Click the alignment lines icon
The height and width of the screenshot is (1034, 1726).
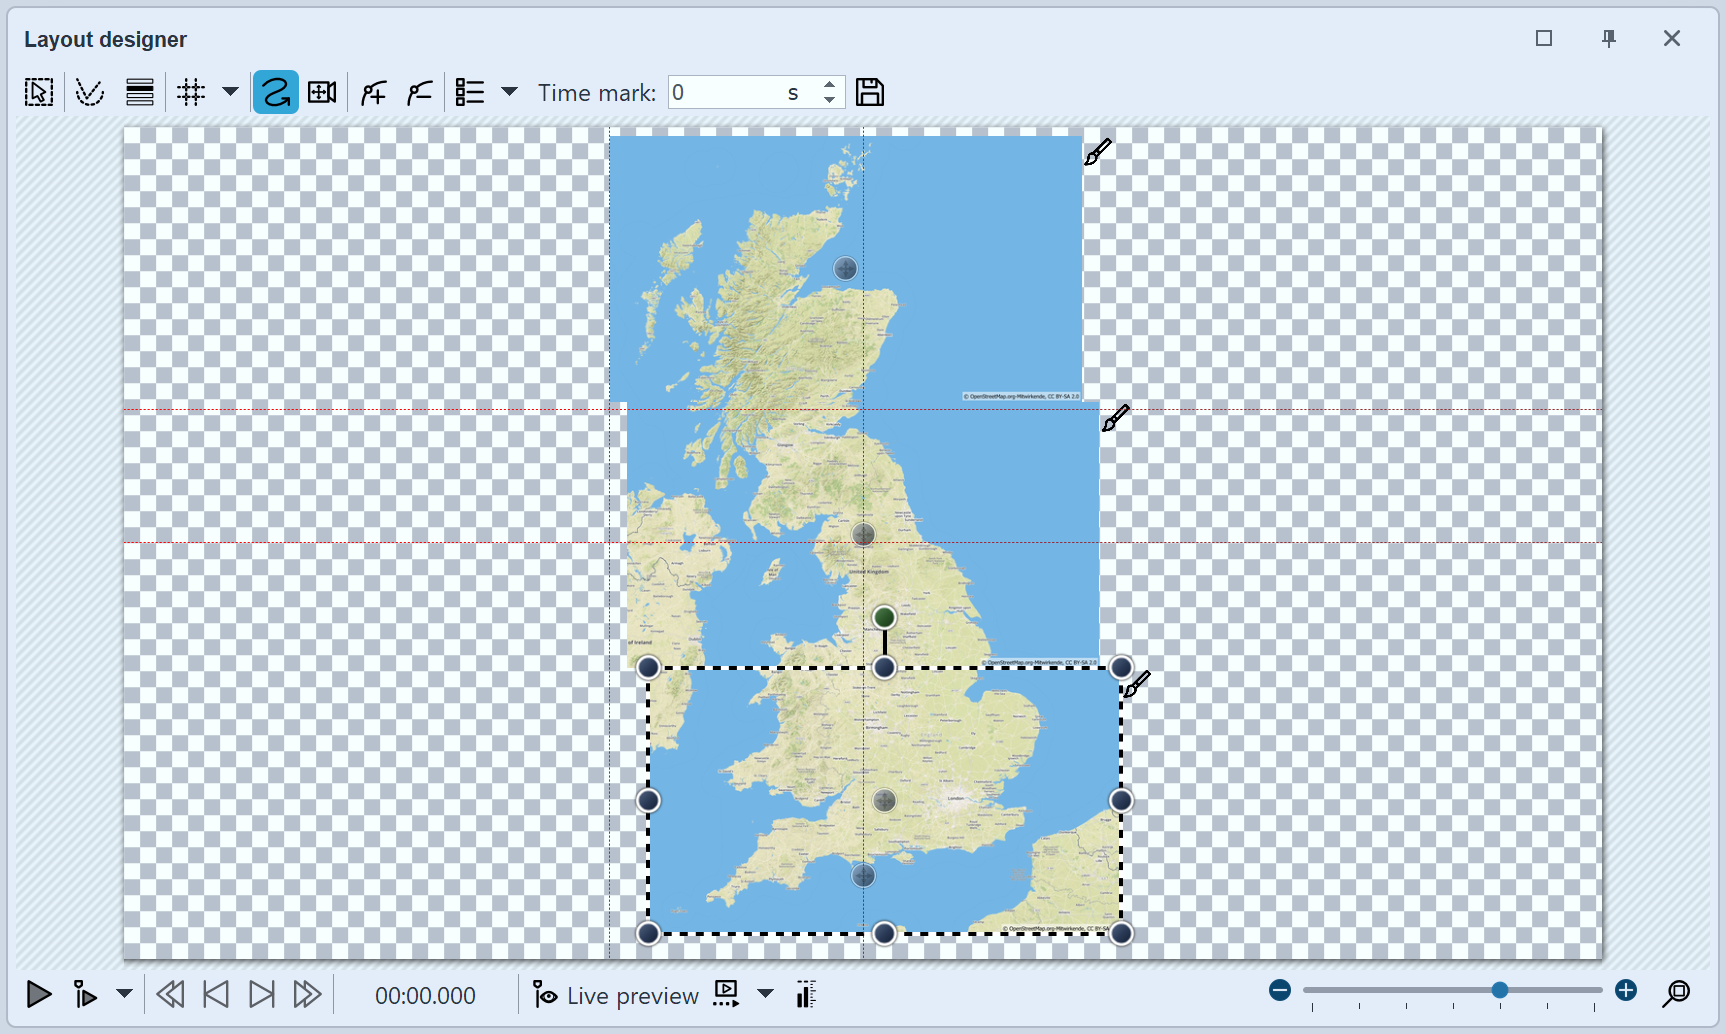(x=139, y=91)
